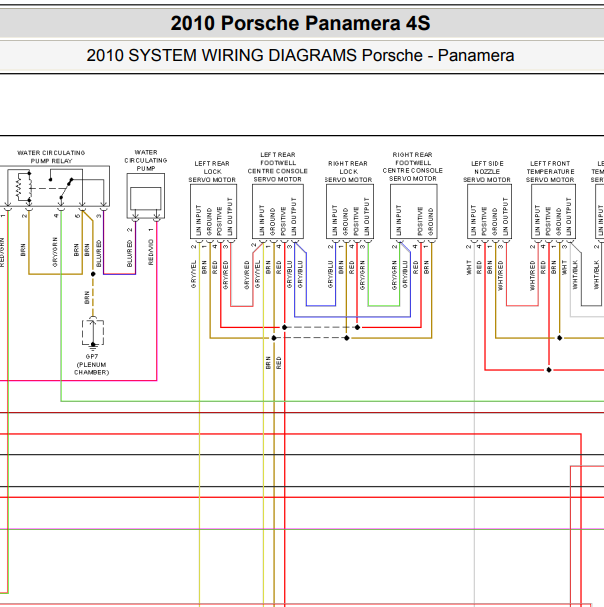Select the "2010 SYSTEM WIRING DIAGRAMS Porsche - Panamera" subtitle
604x607 pixels.
(x=300, y=55)
